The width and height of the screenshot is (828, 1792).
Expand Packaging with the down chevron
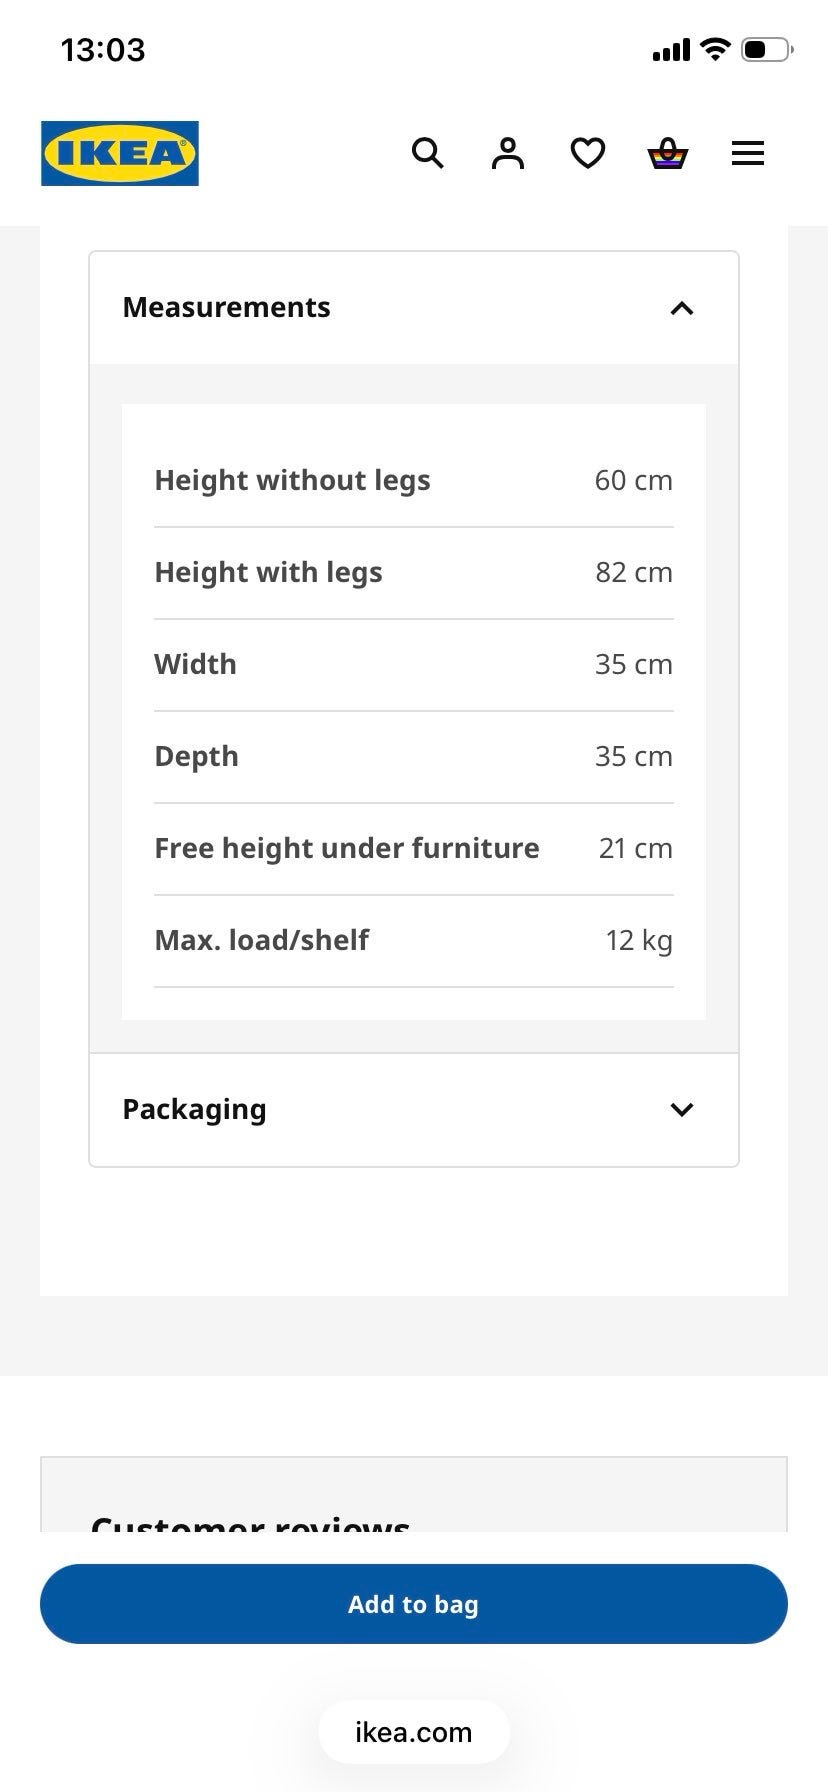pyautogui.click(x=682, y=1109)
